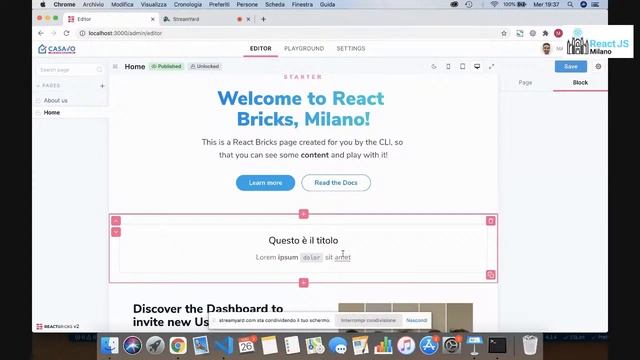The width and height of the screenshot is (640, 360).
Task: Open the PLAYGROUND tab
Action: [x=304, y=49]
